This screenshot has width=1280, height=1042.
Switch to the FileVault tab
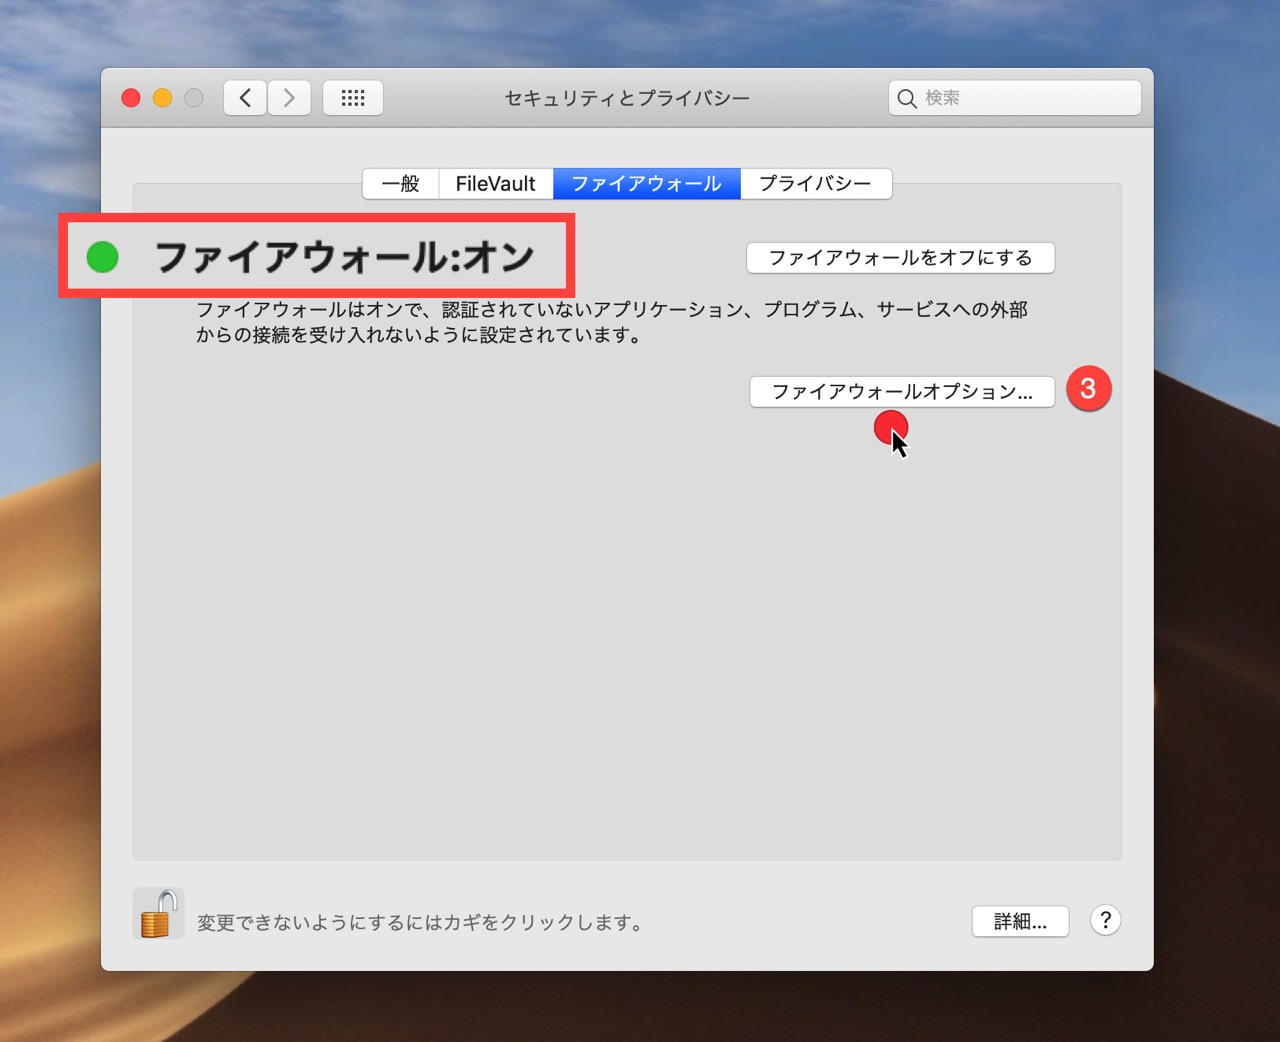click(496, 184)
